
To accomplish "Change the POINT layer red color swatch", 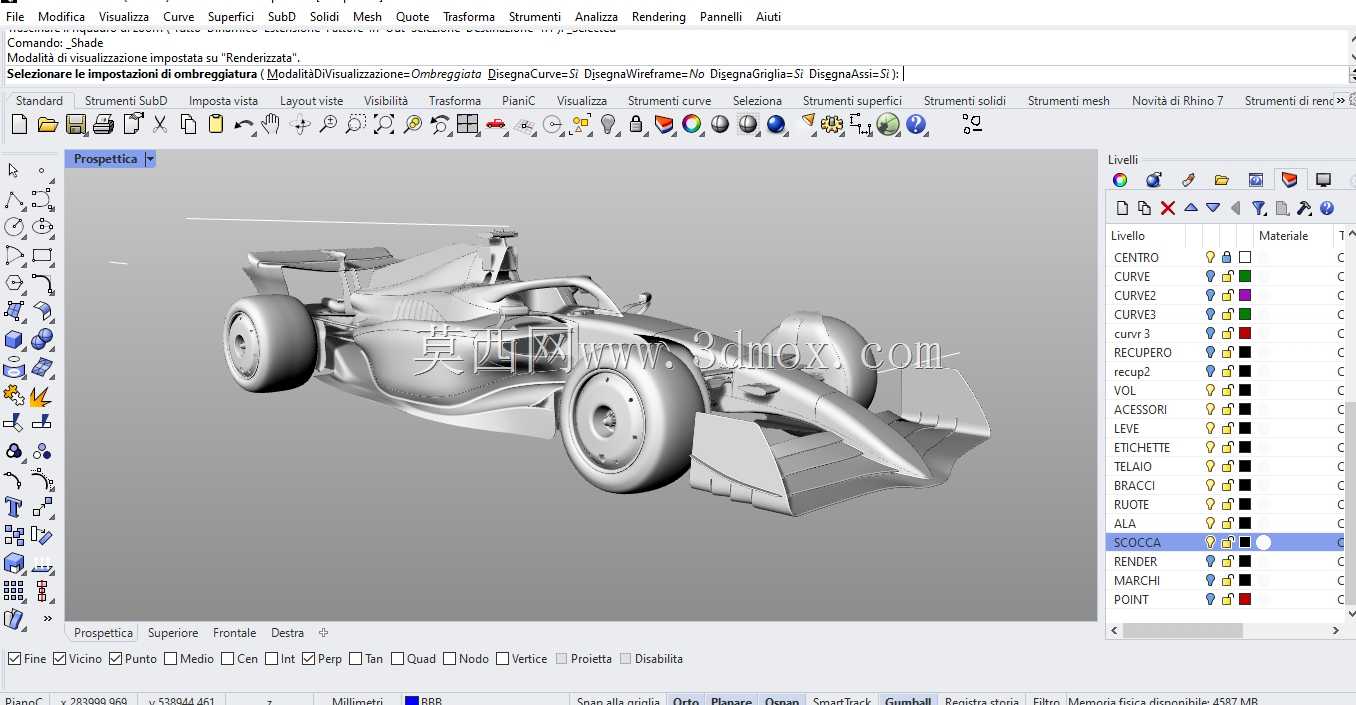I will tap(1245, 599).
